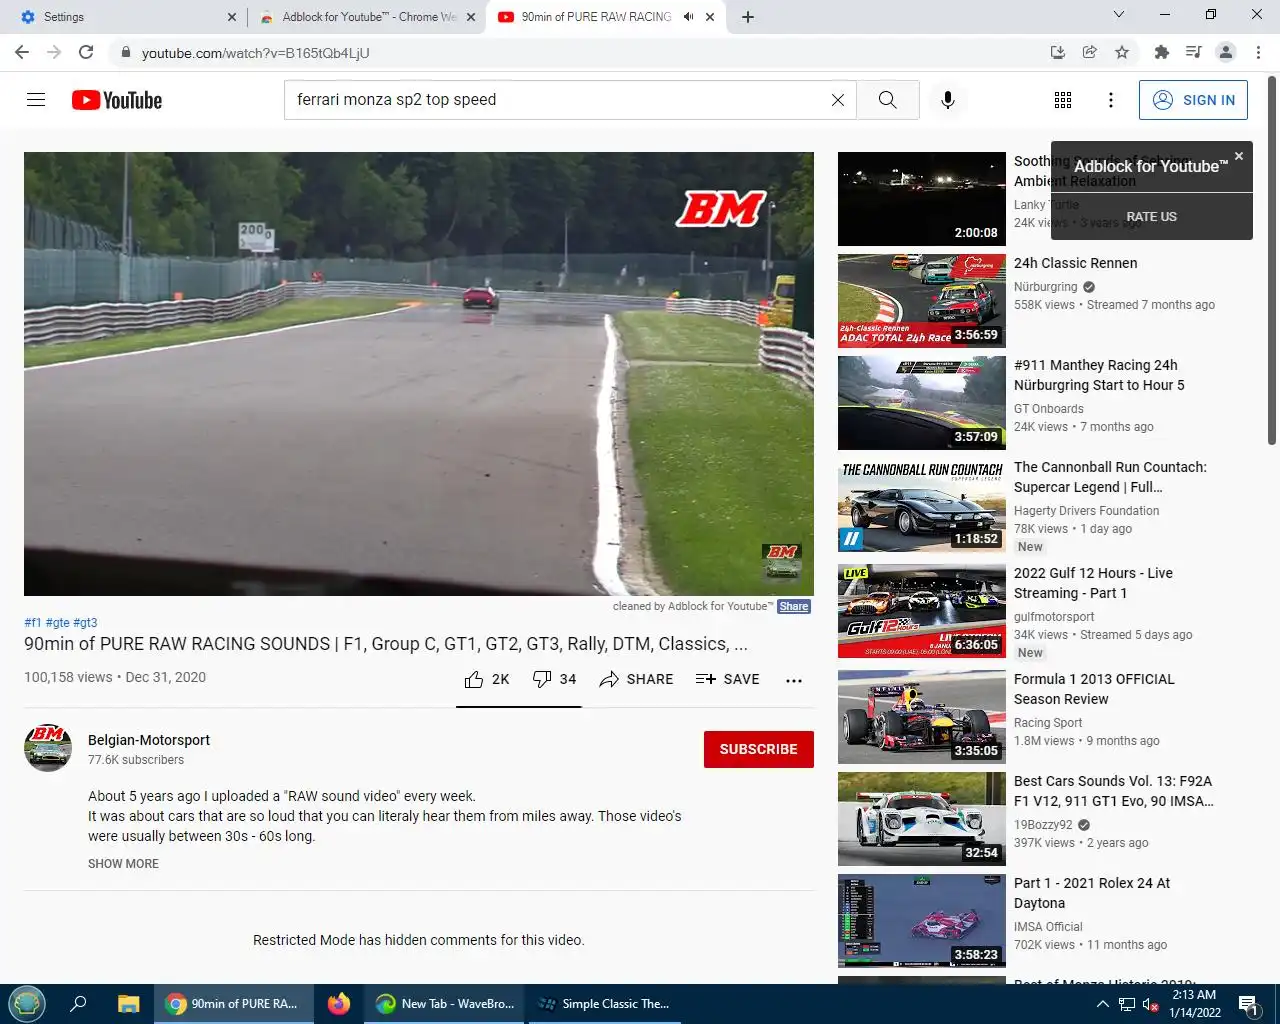Open Chrome's three-dot menu
This screenshot has height=1024, width=1280.
click(x=1258, y=52)
